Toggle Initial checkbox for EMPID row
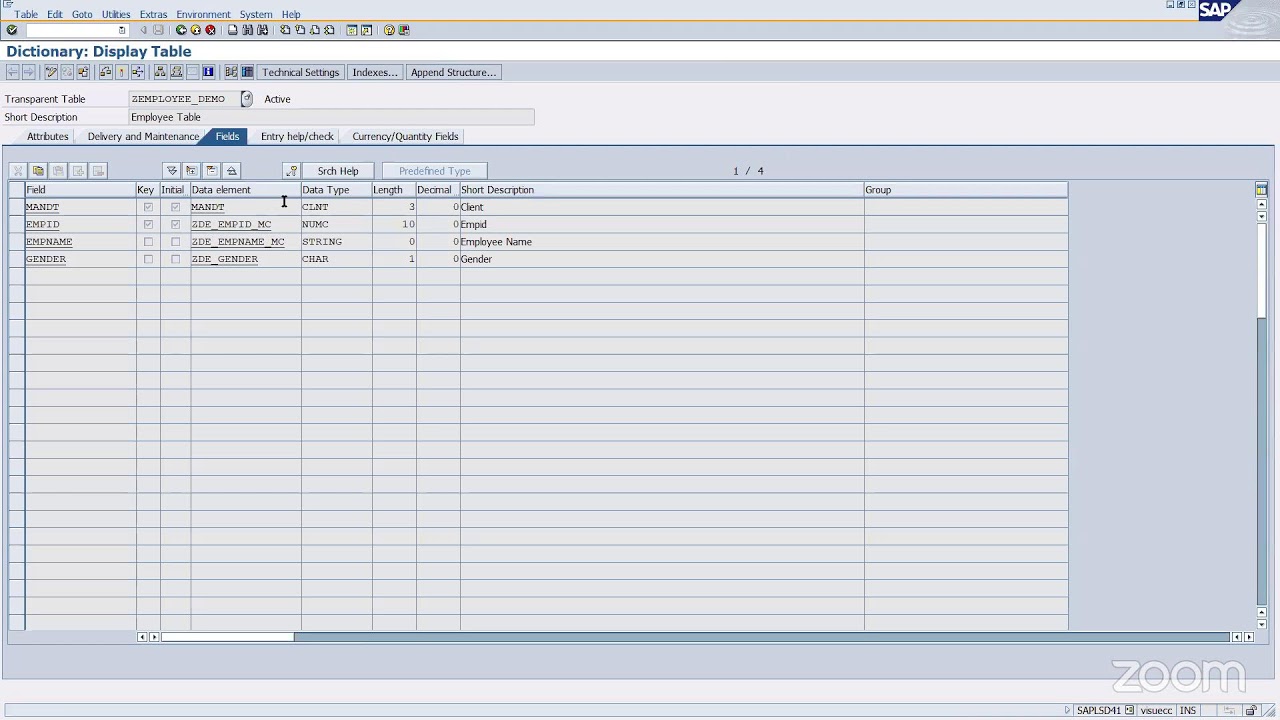This screenshot has width=1280, height=720. (x=175, y=224)
